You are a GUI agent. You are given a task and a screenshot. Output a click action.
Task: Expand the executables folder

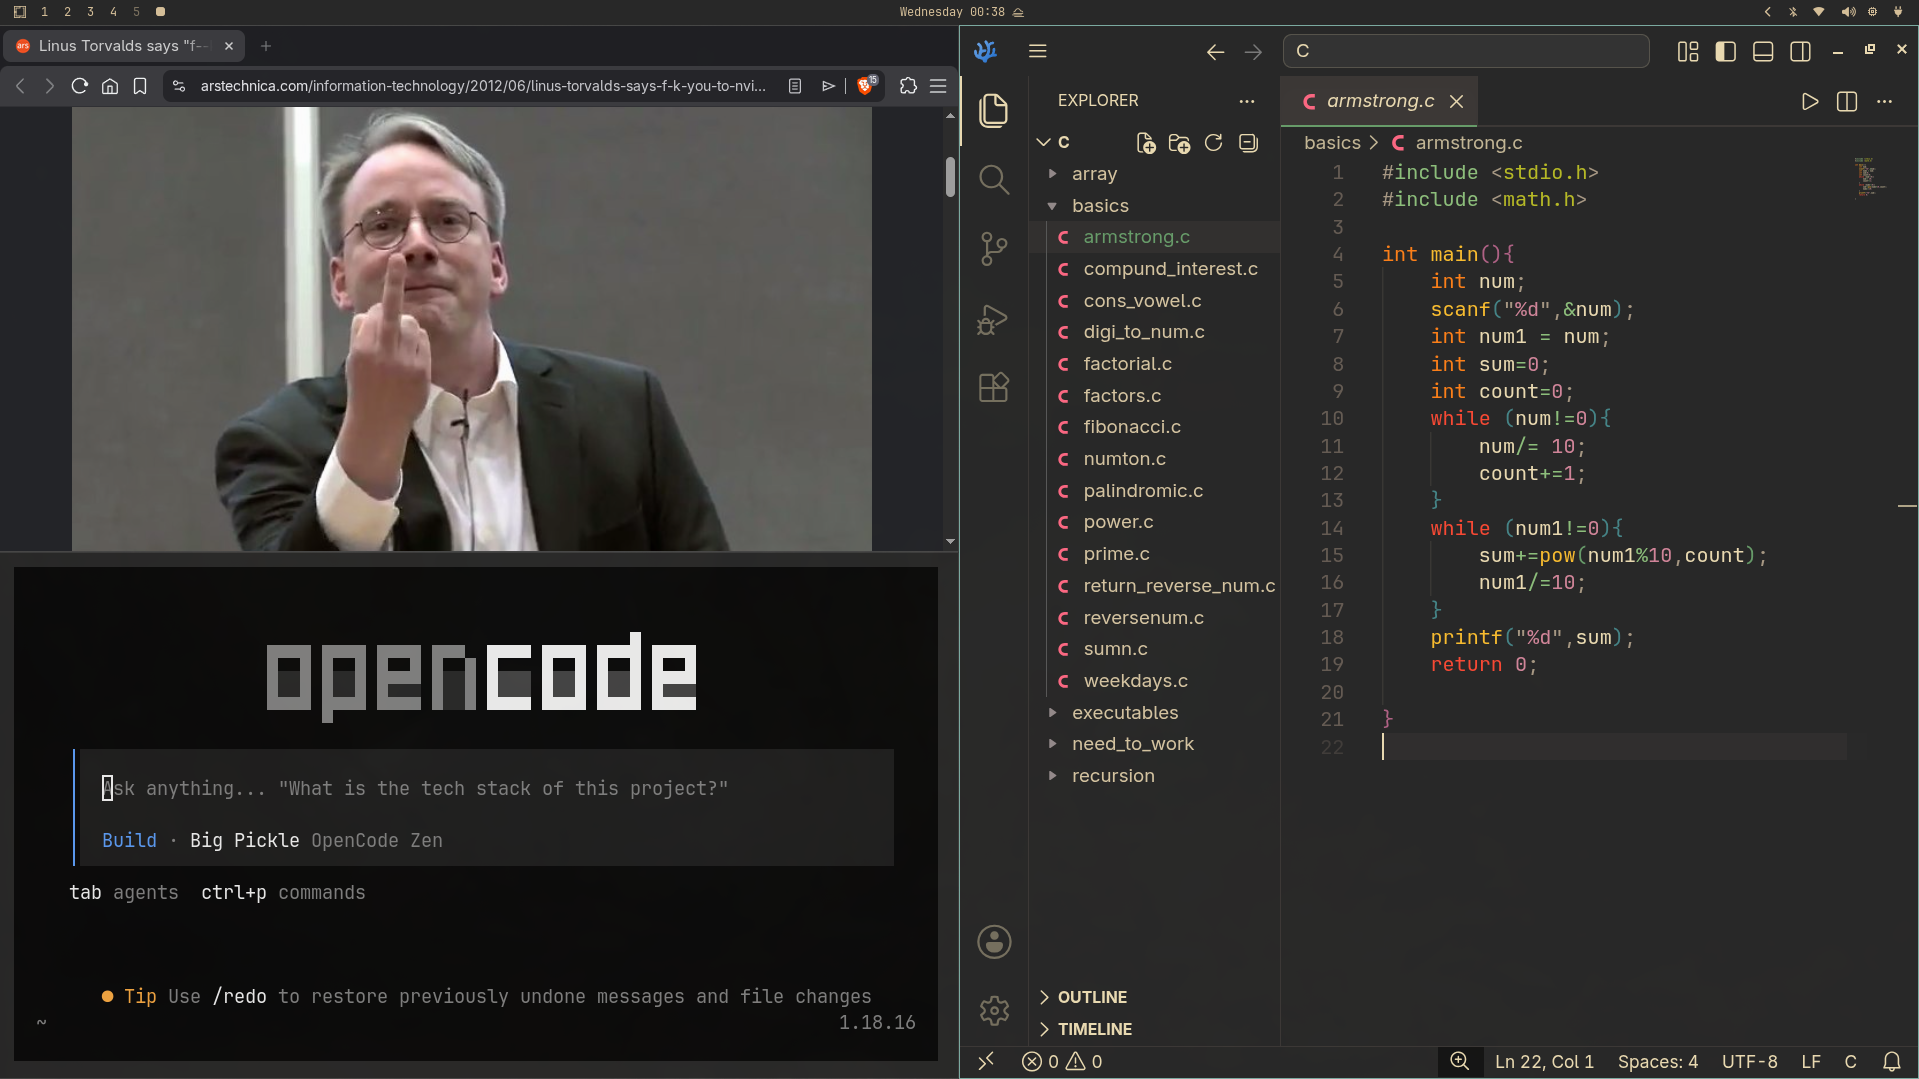click(x=1125, y=713)
